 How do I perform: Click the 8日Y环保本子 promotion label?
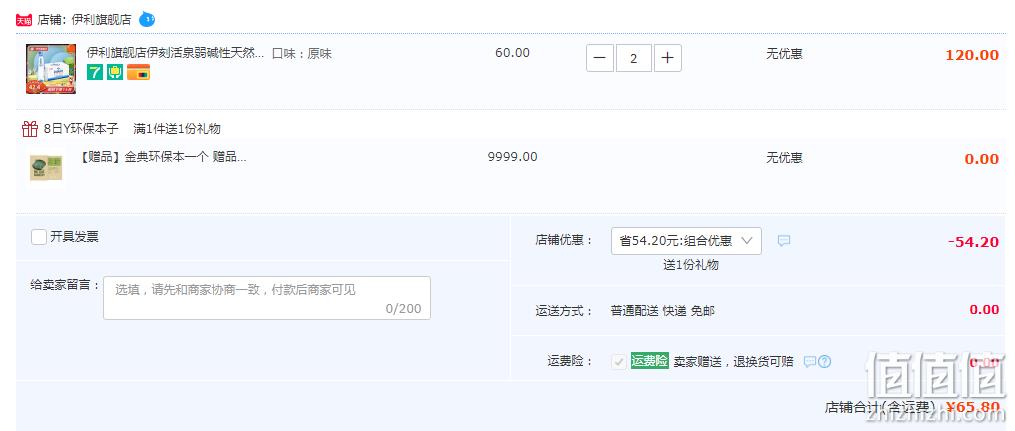pos(81,129)
